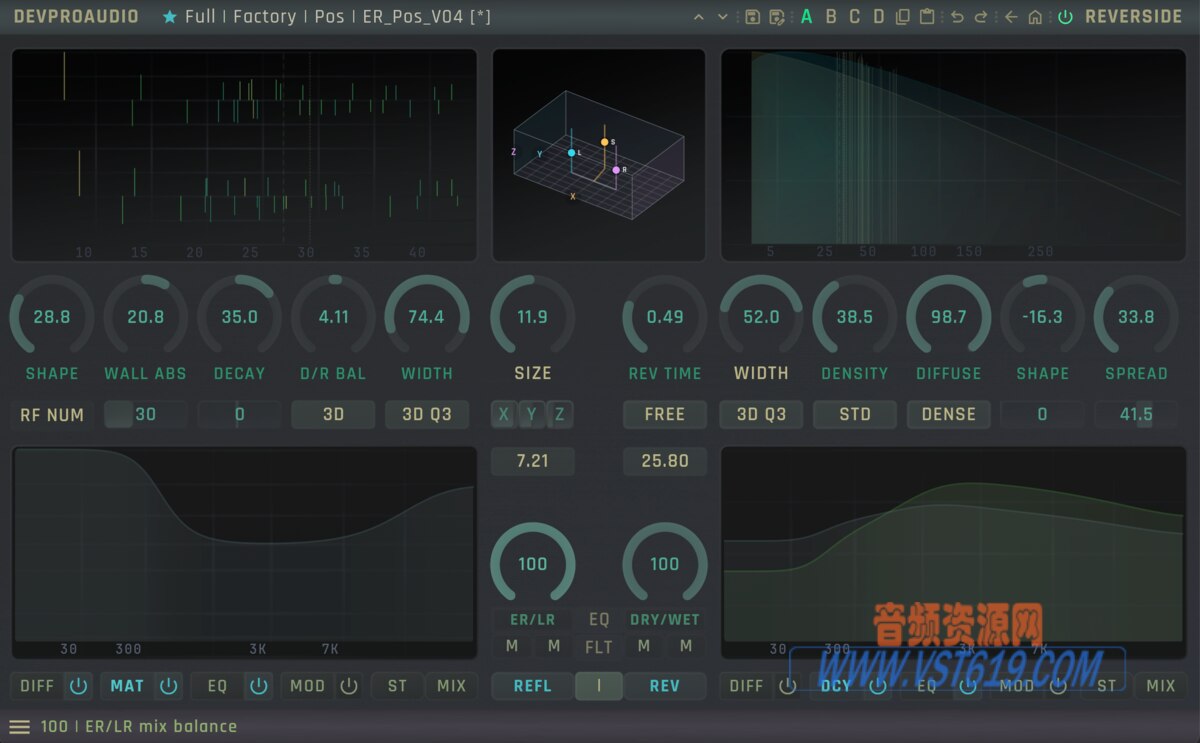1200x743 pixels.
Task: Redo the last change
Action: click(981, 17)
